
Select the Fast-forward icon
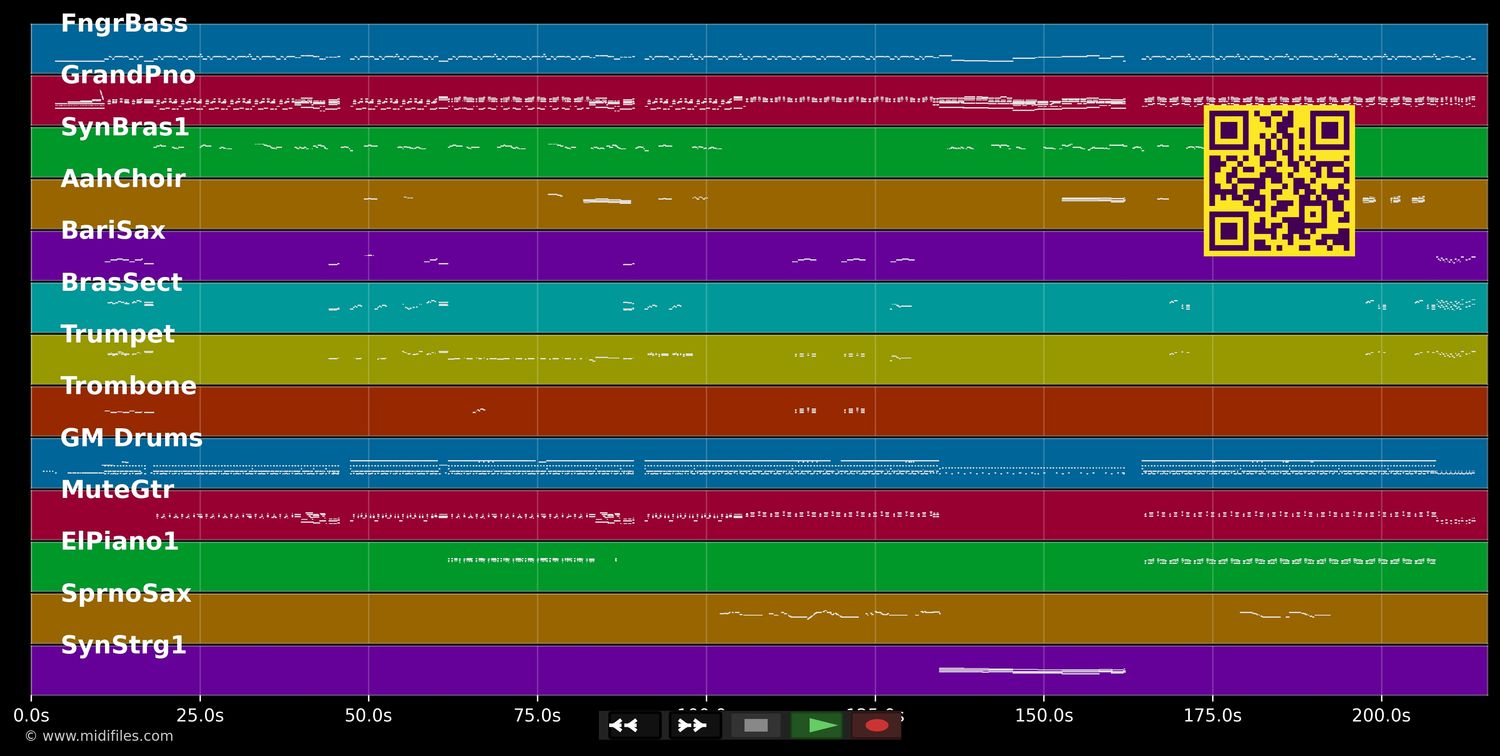[x=693, y=725]
